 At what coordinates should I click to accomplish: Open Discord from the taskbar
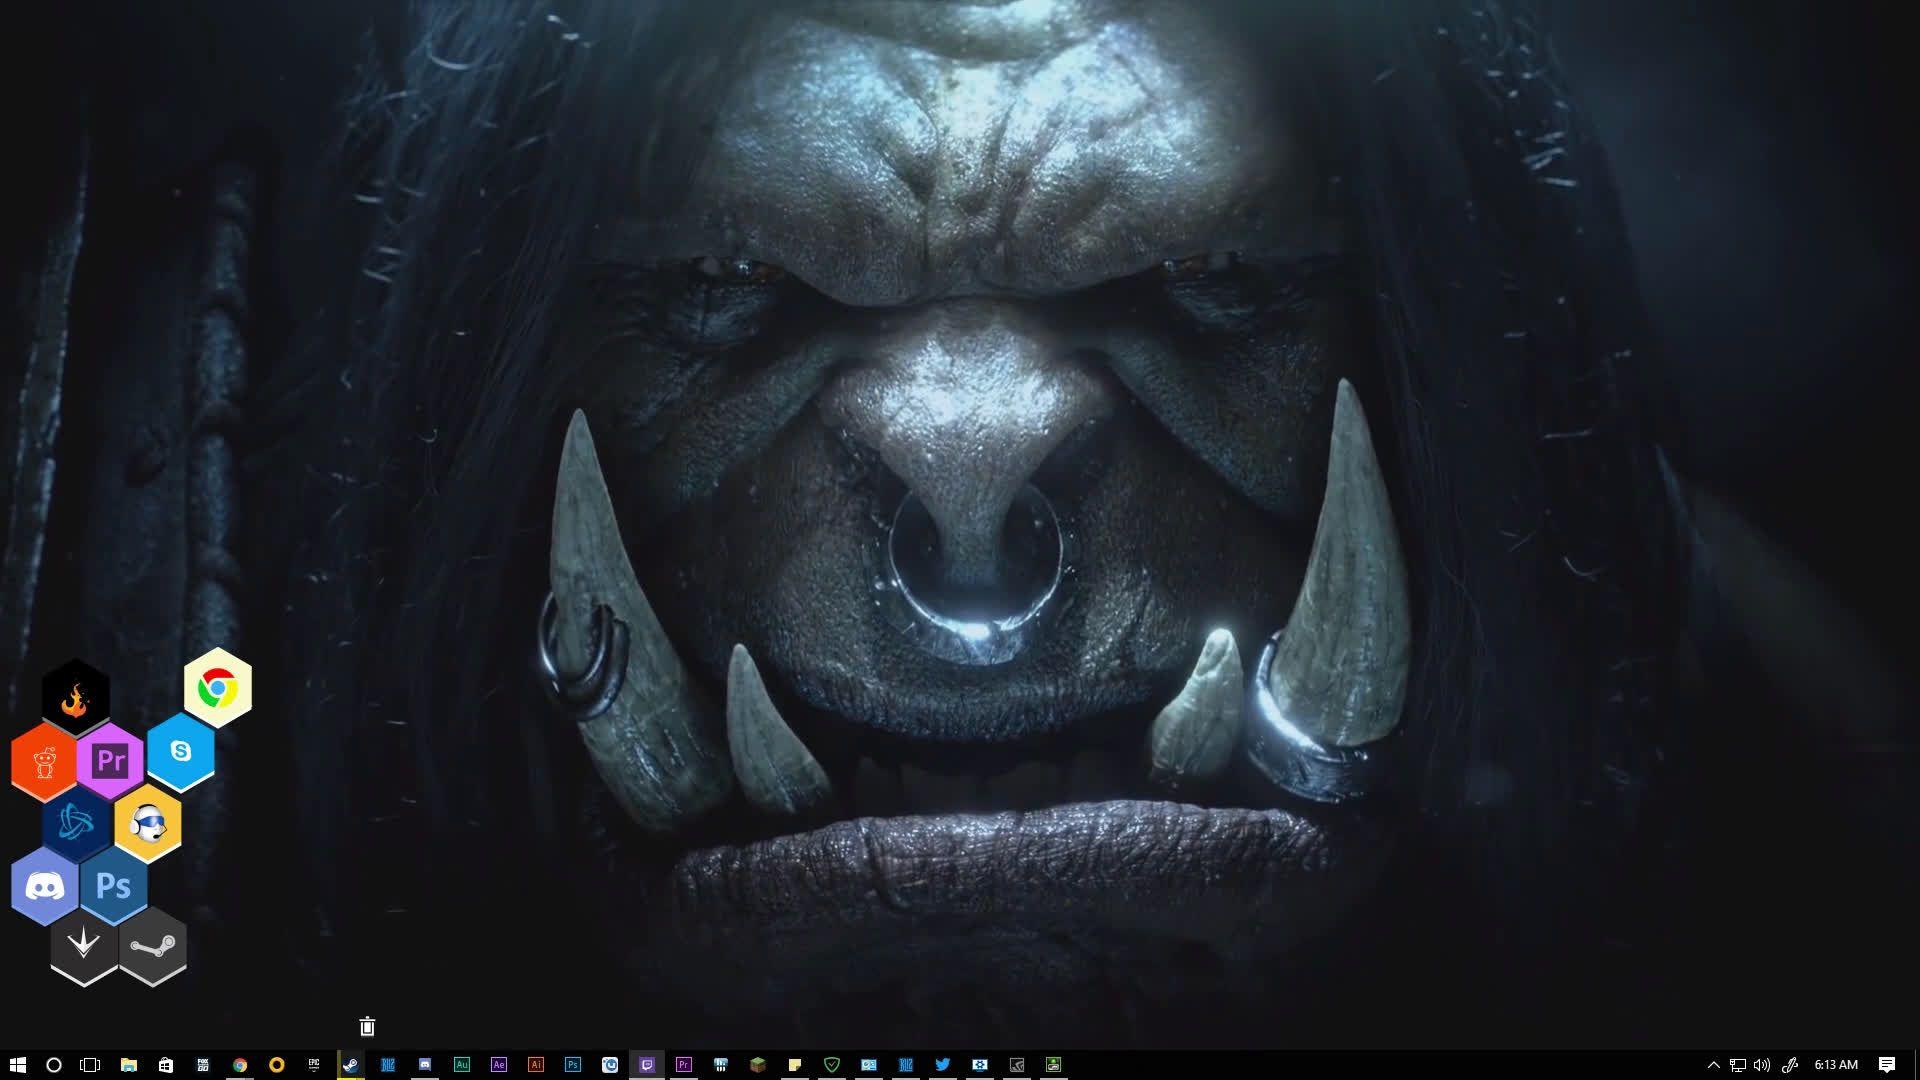click(425, 1065)
